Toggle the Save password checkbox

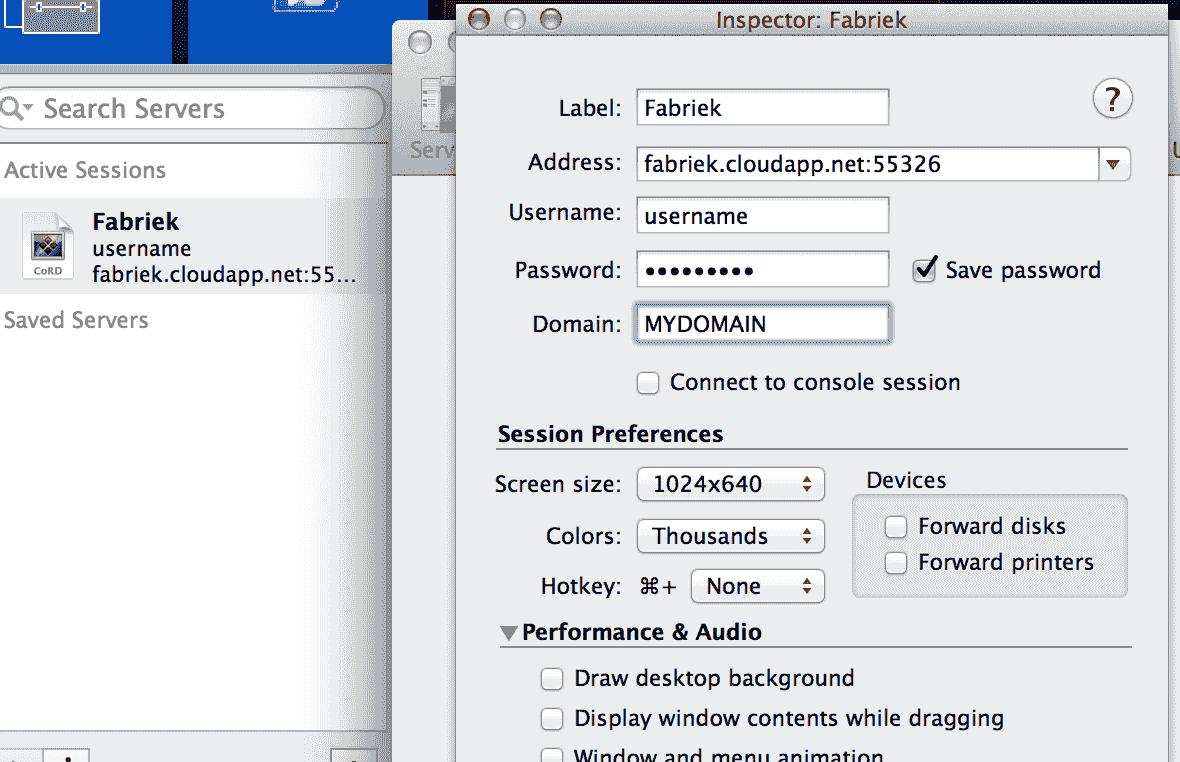click(x=924, y=269)
